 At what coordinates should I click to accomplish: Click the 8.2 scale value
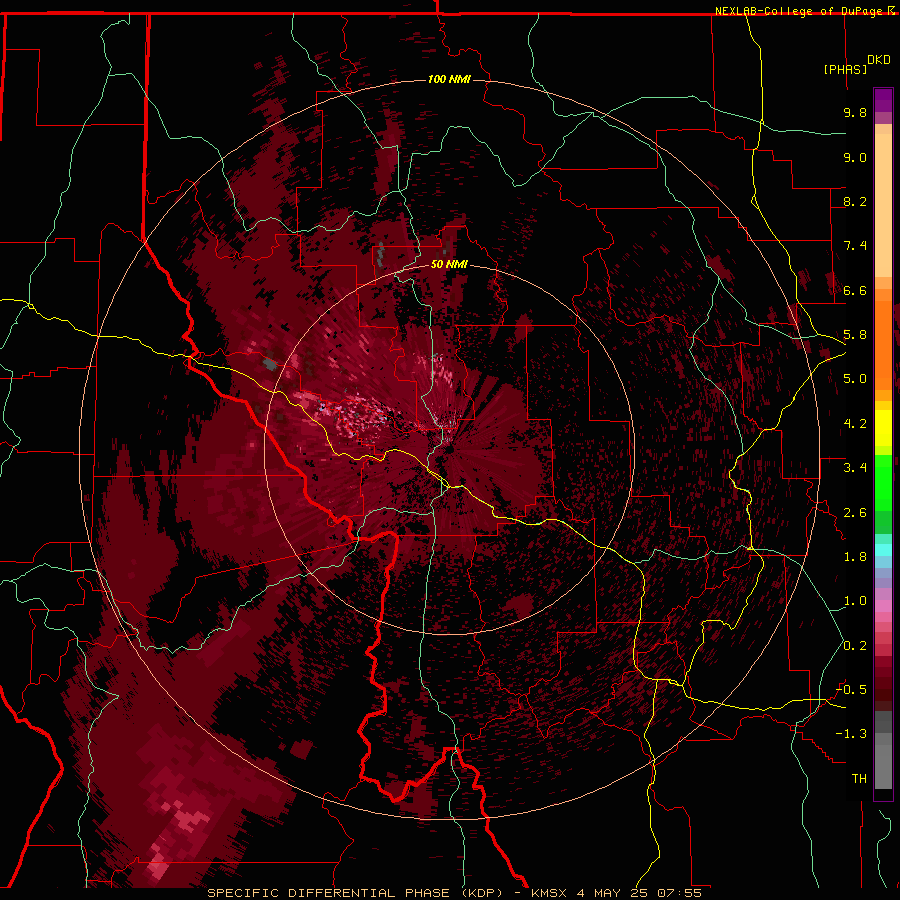[855, 201]
